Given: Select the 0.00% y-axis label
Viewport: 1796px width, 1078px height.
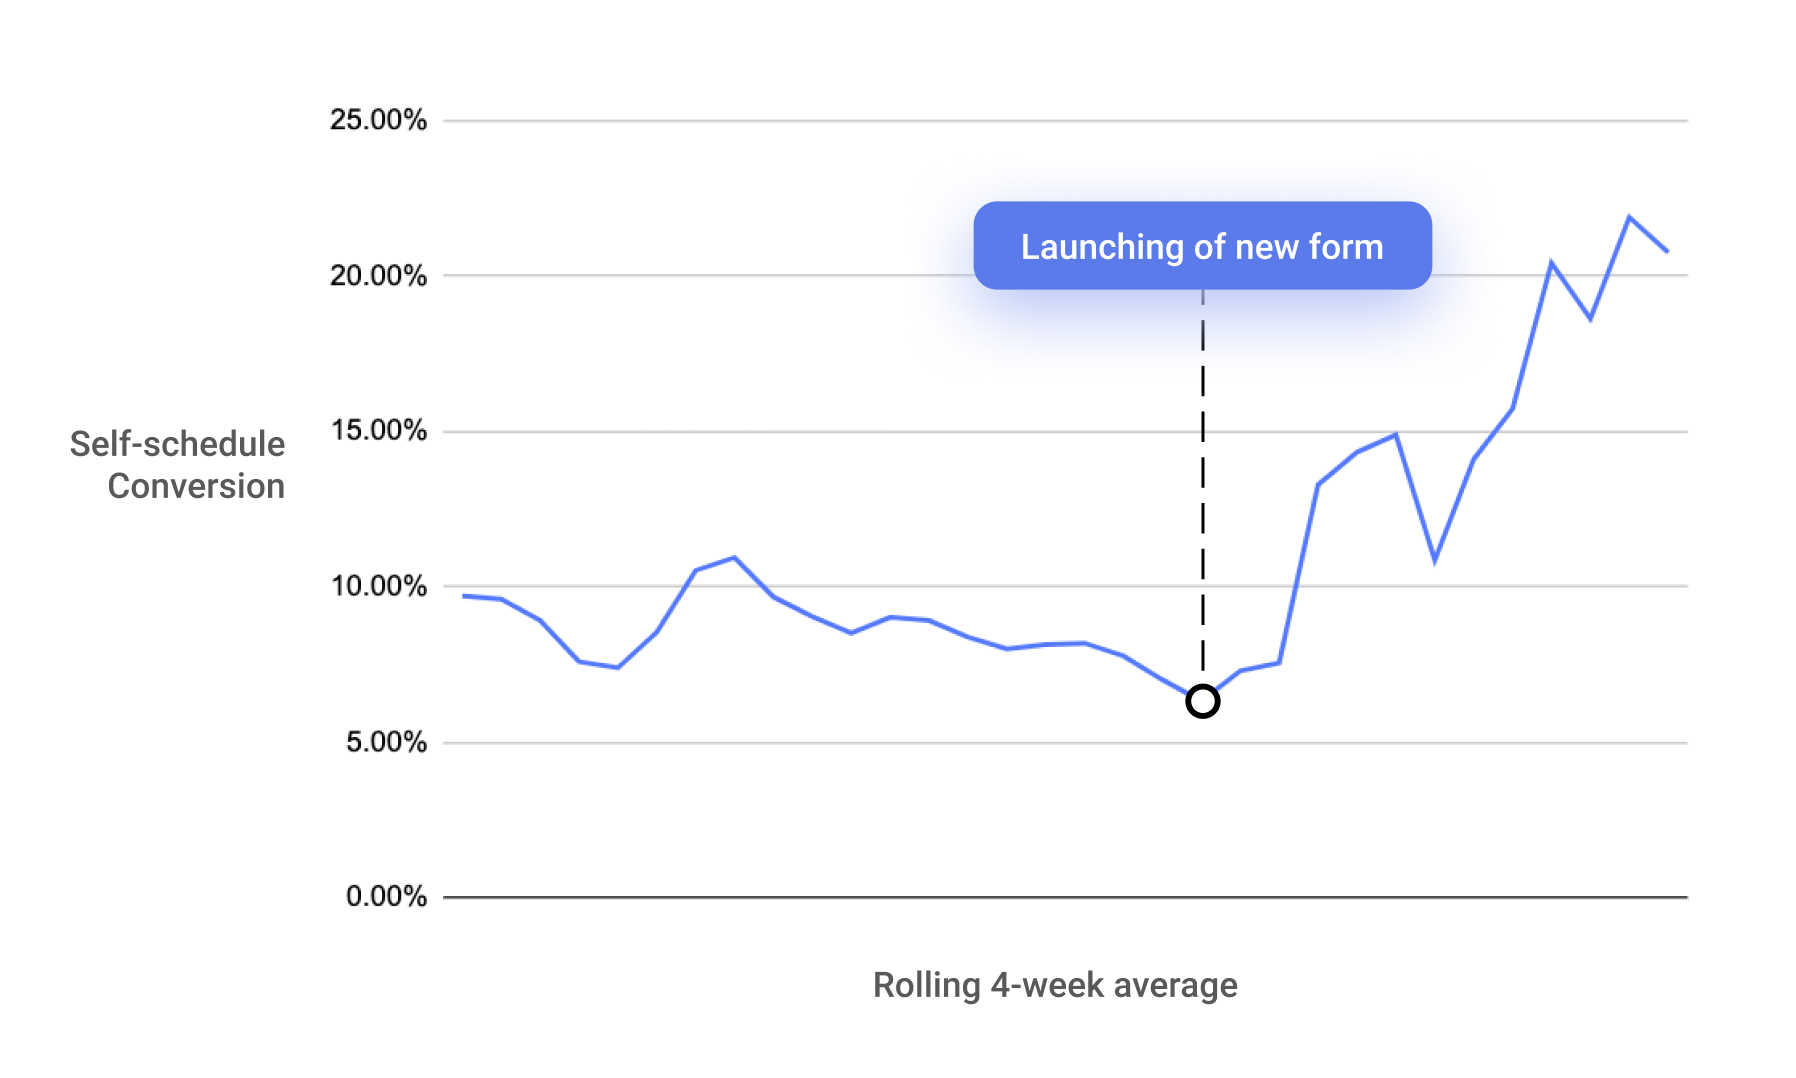Looking at the screenshot, I should coord(386,896).
